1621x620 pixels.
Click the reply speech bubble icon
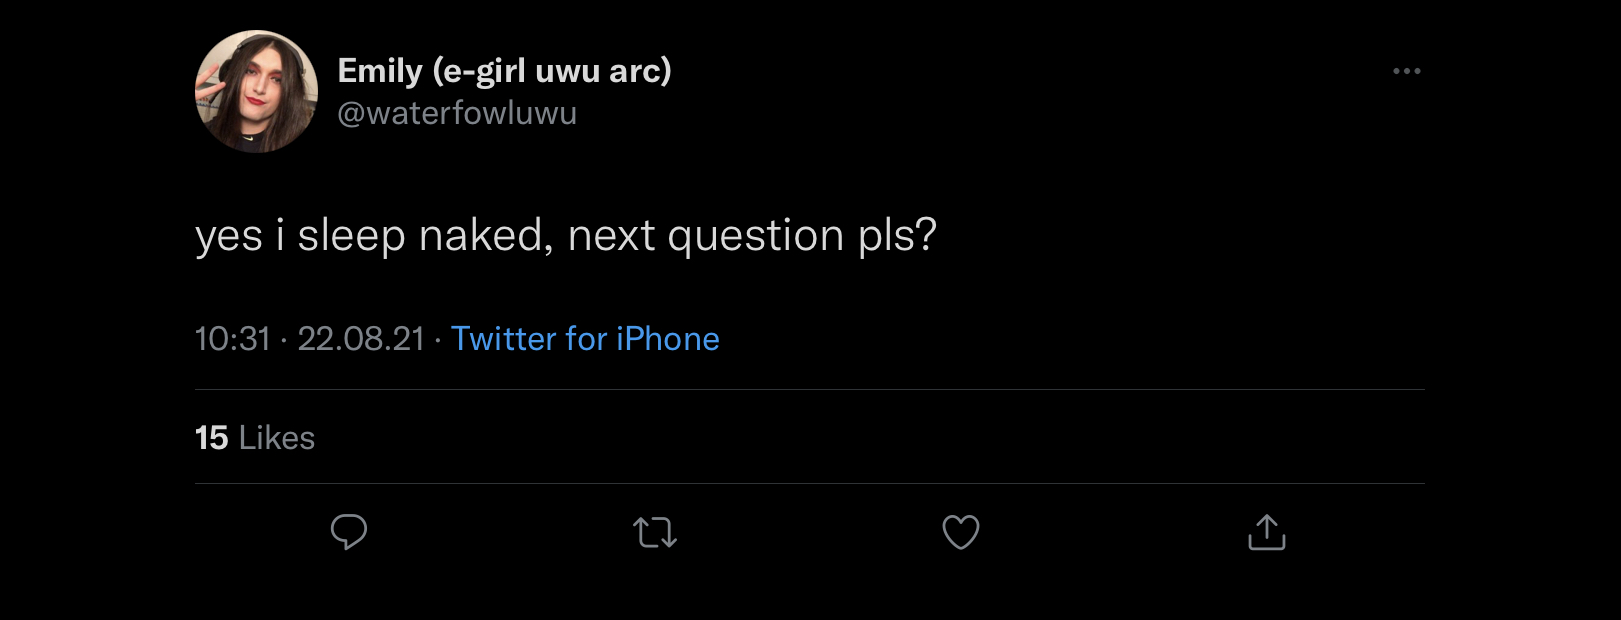(349, 532)
